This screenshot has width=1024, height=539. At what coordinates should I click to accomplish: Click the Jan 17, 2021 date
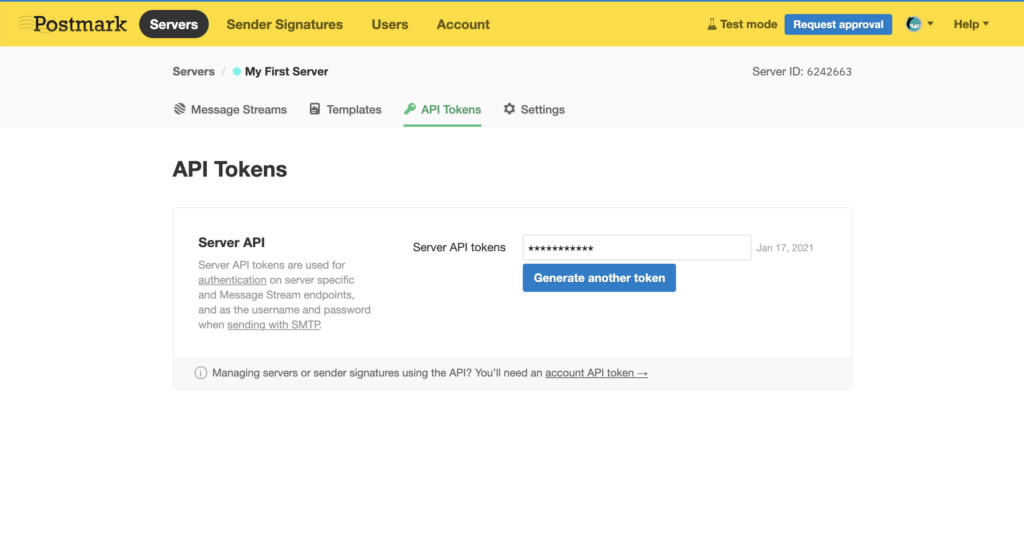785,248
